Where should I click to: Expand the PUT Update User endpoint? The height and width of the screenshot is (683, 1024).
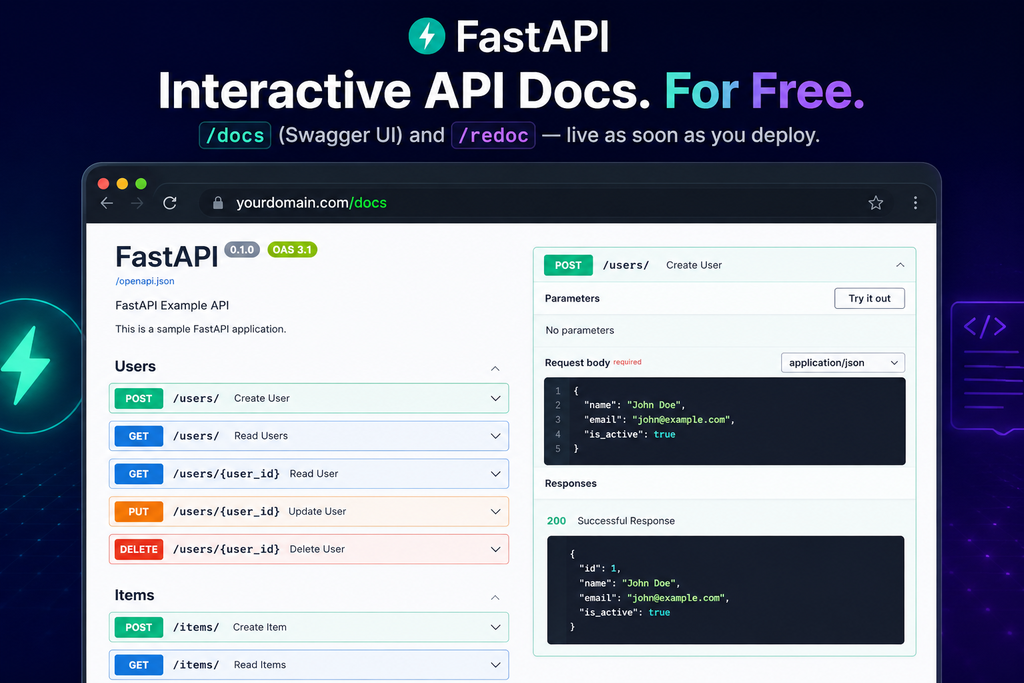coord(309,511)
